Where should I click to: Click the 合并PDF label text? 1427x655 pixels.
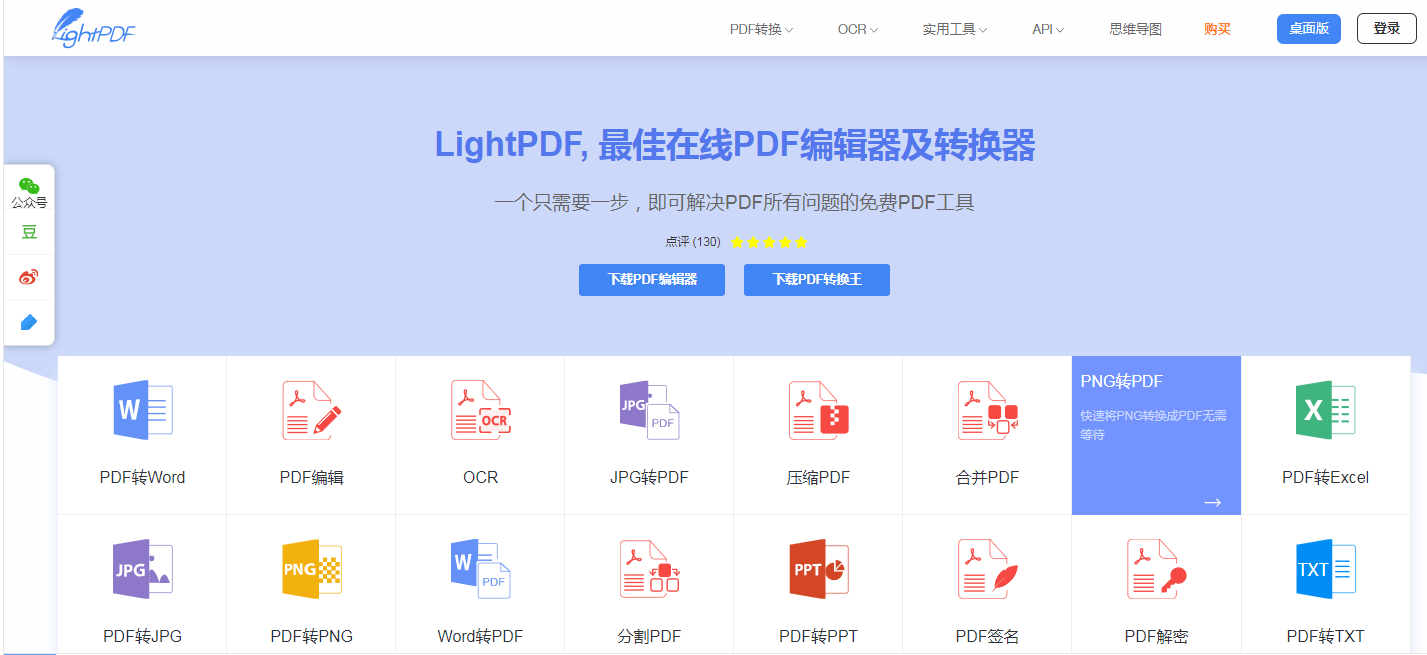coord(987,477)
